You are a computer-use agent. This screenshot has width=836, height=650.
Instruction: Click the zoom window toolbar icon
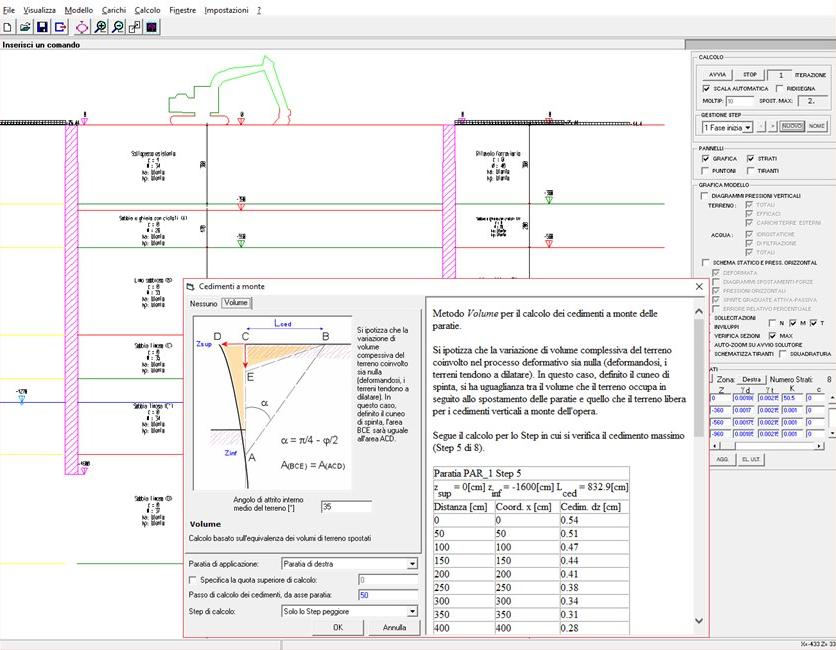coord(135,27)
